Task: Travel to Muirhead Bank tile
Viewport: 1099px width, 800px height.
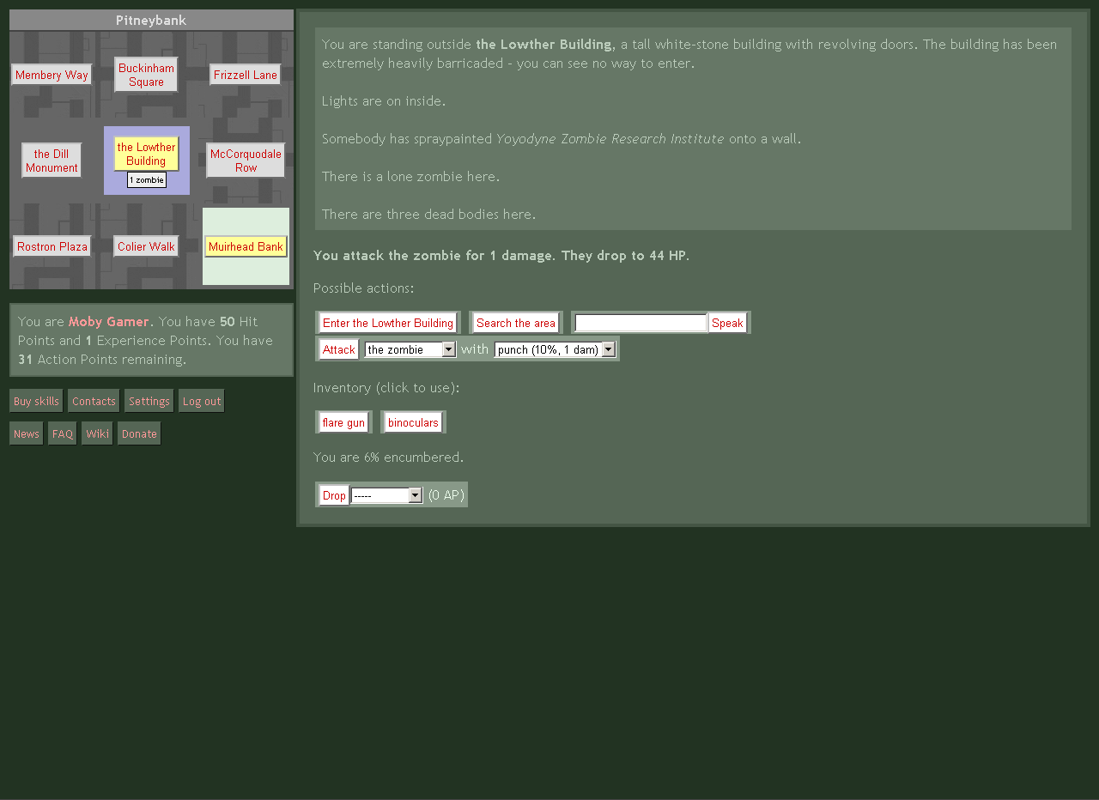Action: (x=246, y=247)
